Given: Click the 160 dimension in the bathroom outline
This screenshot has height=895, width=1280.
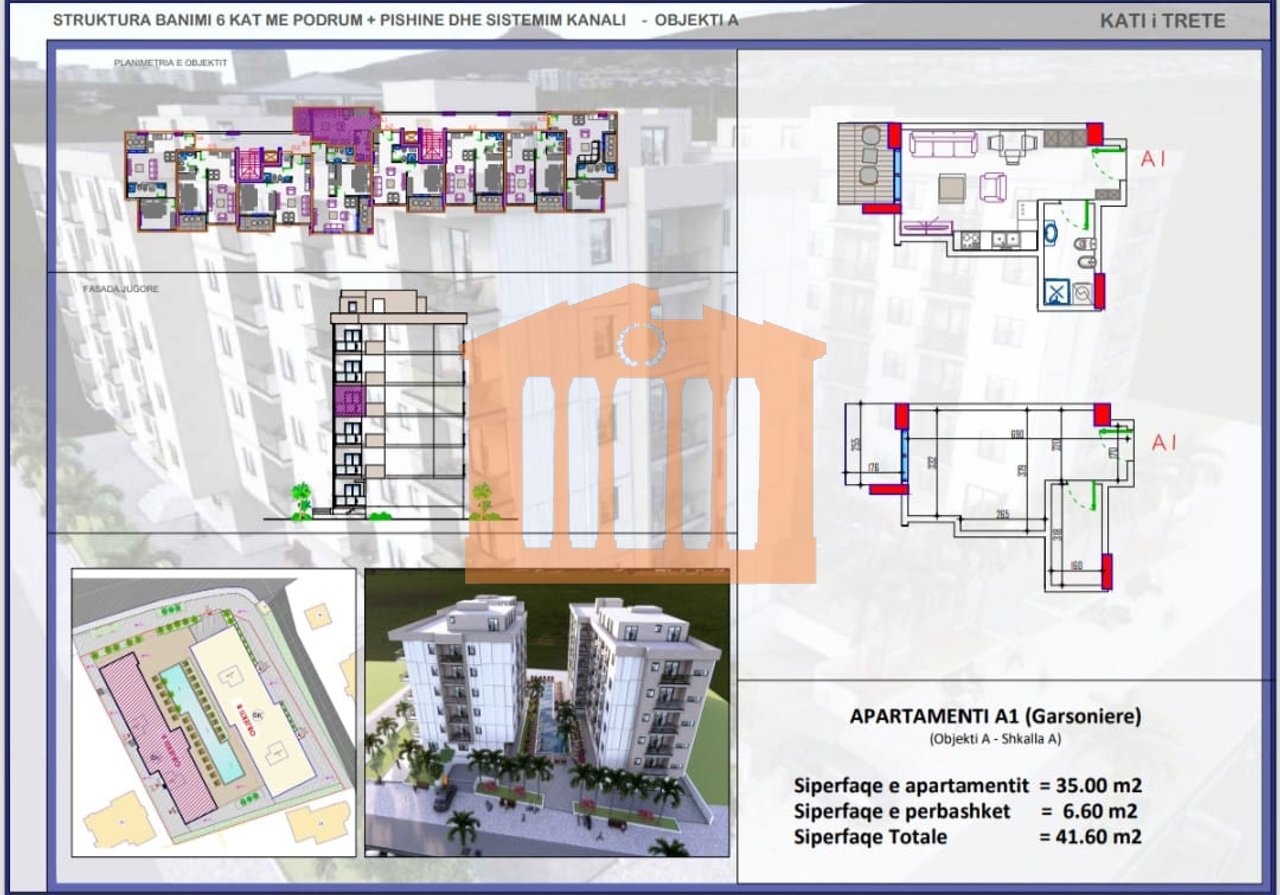Looking at the screenshot, I should [1076, 566].
